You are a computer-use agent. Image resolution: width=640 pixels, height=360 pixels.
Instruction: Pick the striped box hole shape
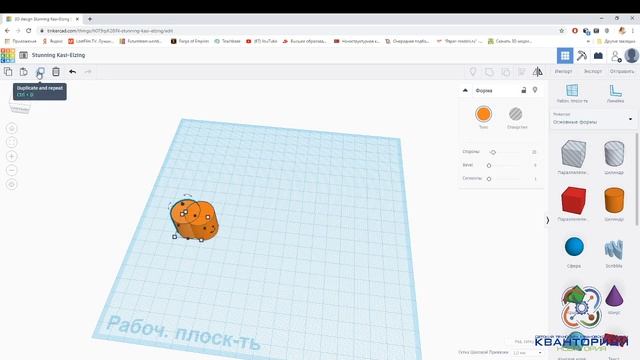coord(573,154)
